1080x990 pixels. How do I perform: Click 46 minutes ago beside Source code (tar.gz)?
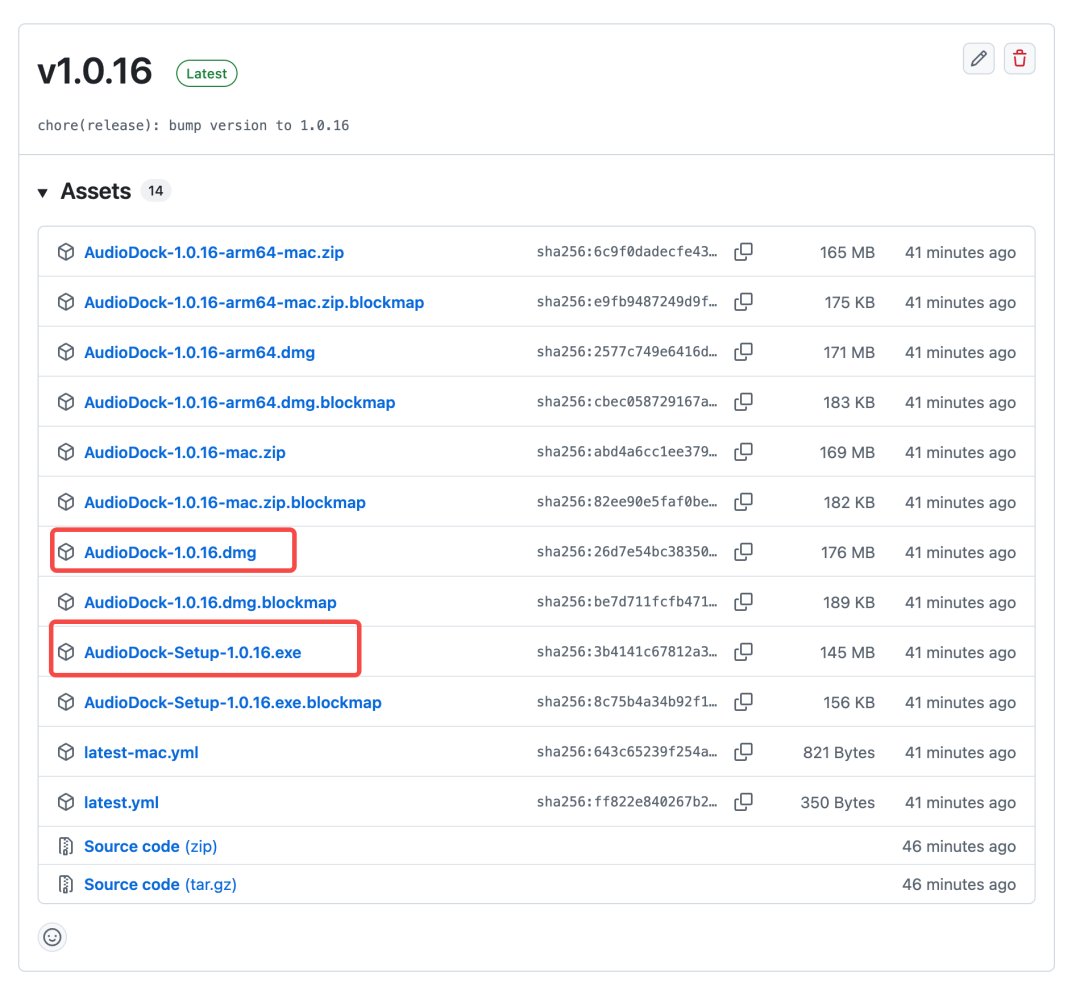tap(959, 884)
